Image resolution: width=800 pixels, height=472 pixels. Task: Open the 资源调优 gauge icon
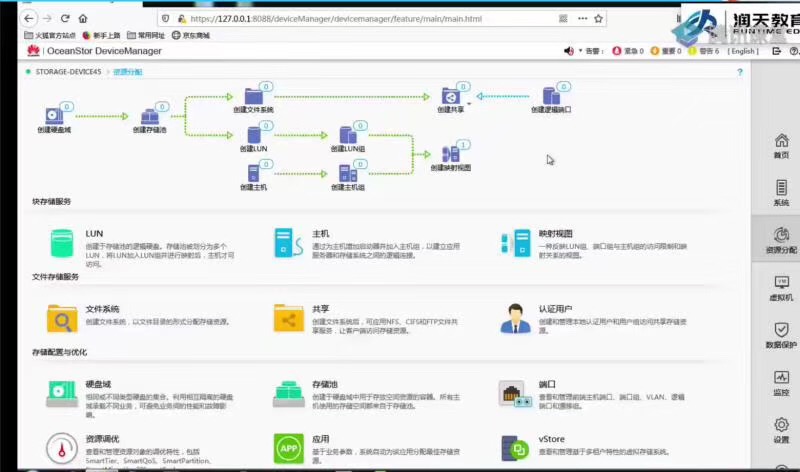click(x=62, y=448)
